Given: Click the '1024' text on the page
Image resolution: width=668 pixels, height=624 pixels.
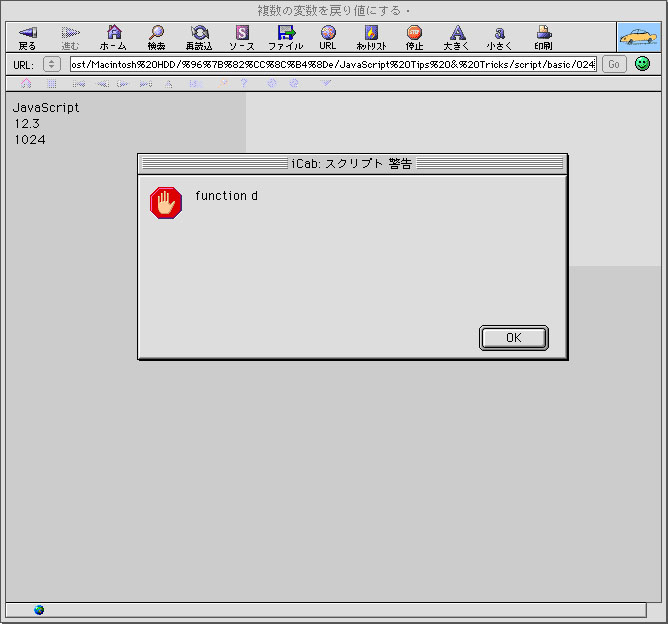Looking at the screenshot, I should 30,140.
